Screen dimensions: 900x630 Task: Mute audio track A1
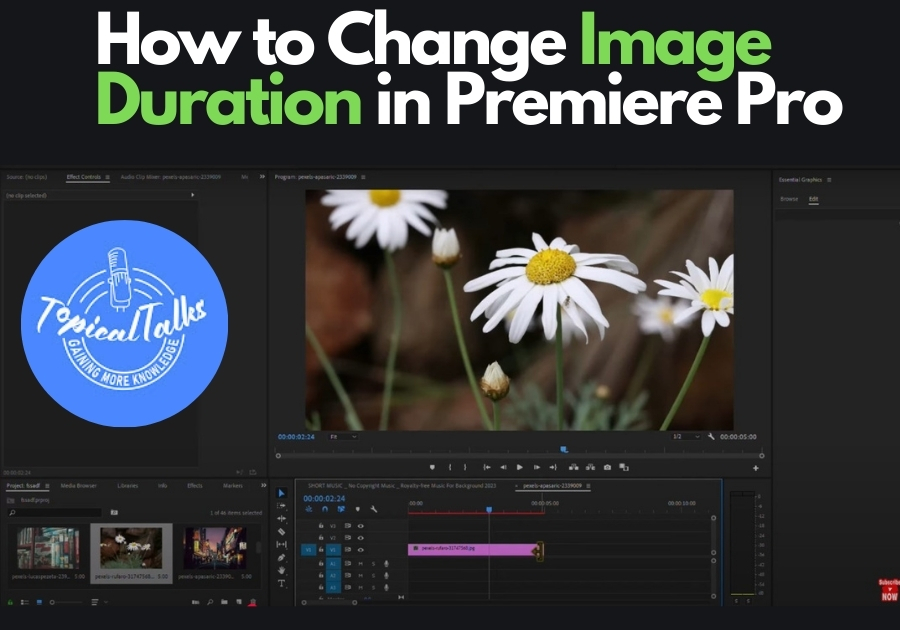[360, 563]
